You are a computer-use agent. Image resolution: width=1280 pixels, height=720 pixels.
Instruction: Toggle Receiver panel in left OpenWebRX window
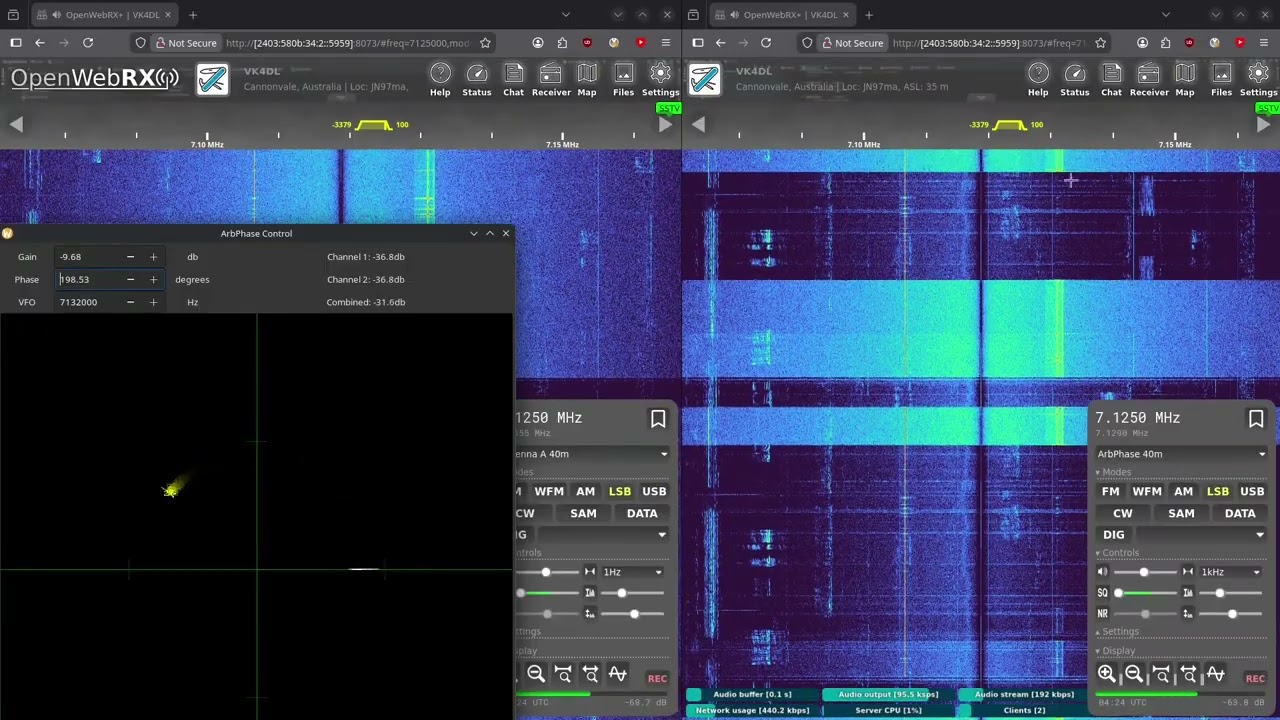[x=551, y=80]
